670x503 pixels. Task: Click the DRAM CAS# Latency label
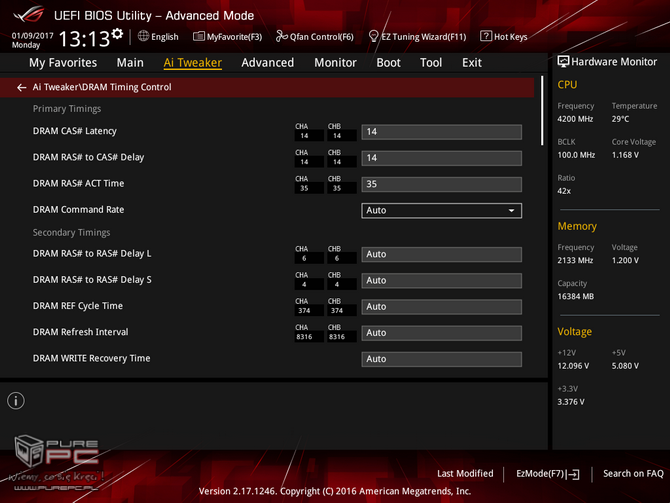tap(75, 131)
